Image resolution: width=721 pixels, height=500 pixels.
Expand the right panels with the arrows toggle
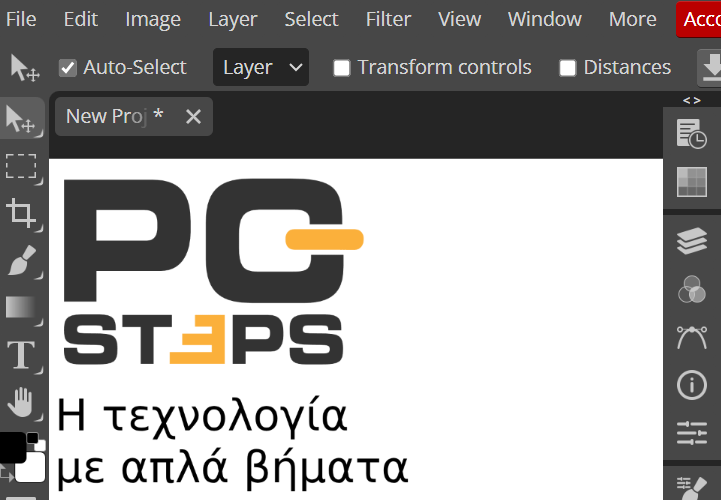691,100
